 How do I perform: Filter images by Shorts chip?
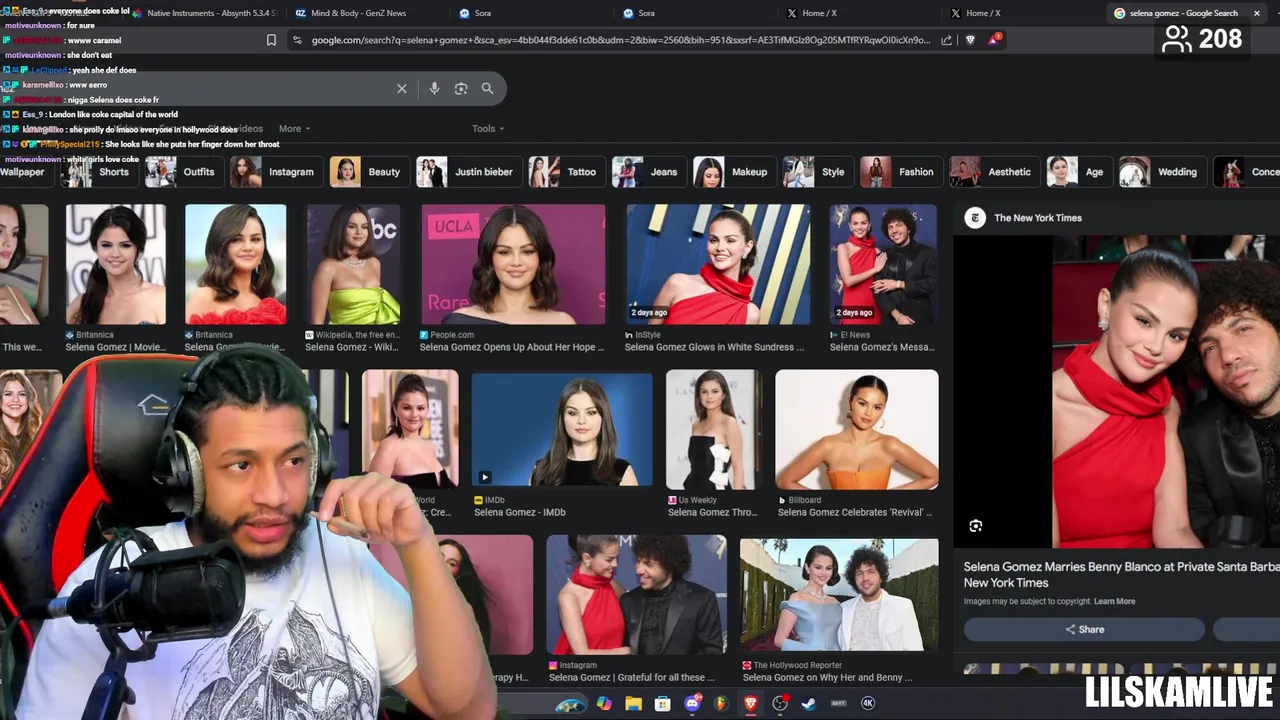pyautogui.click(x=98, y=172)
